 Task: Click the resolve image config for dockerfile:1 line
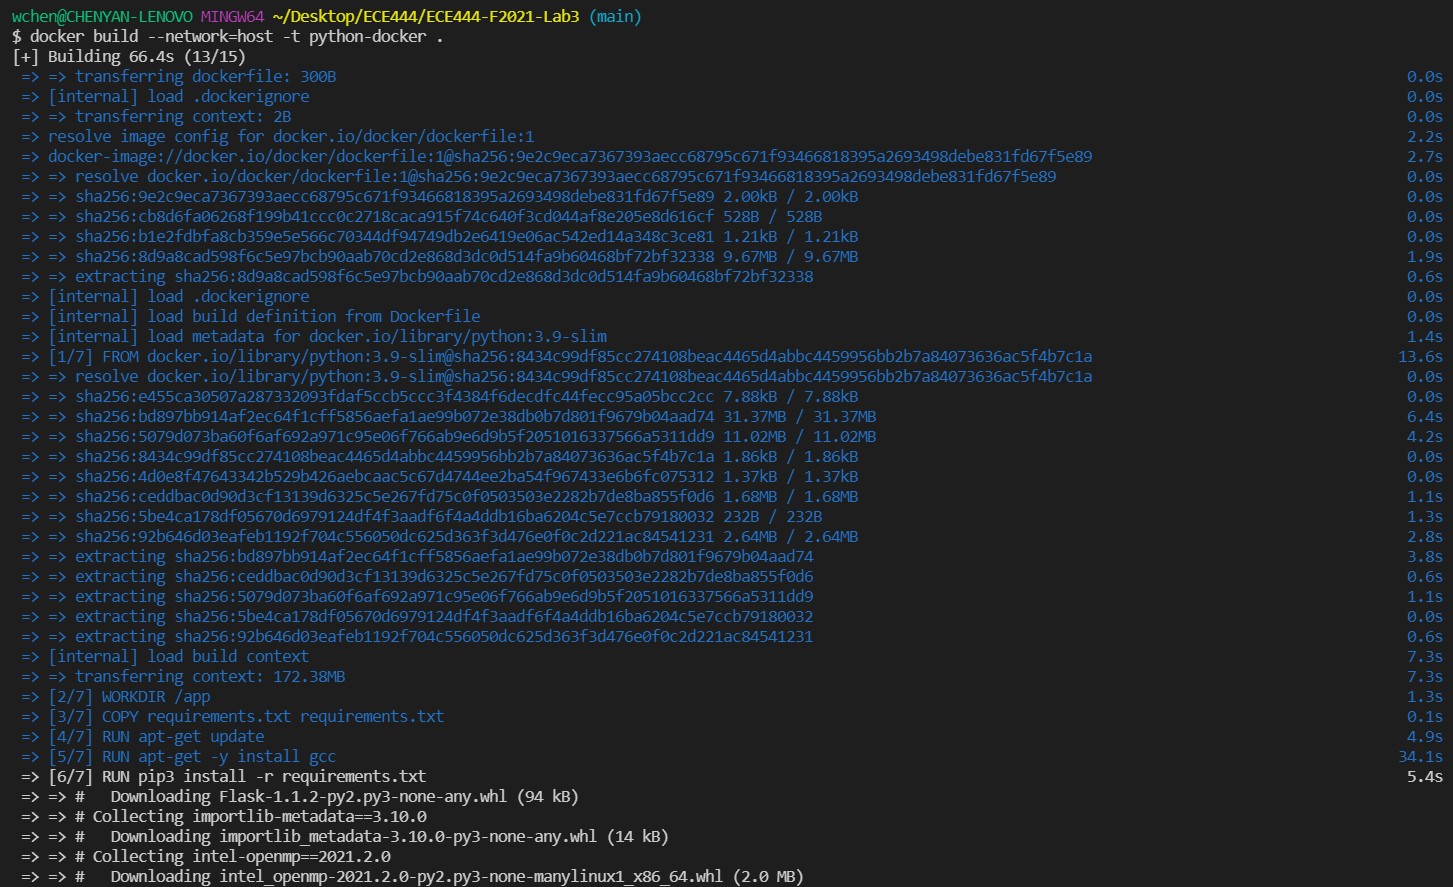[x=277, y=137]
